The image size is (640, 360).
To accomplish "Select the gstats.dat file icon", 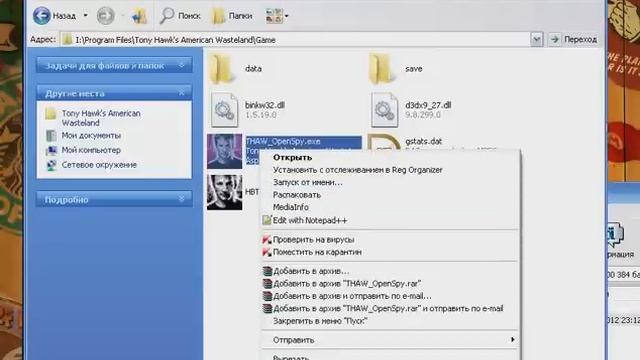I will coord(384,143).
